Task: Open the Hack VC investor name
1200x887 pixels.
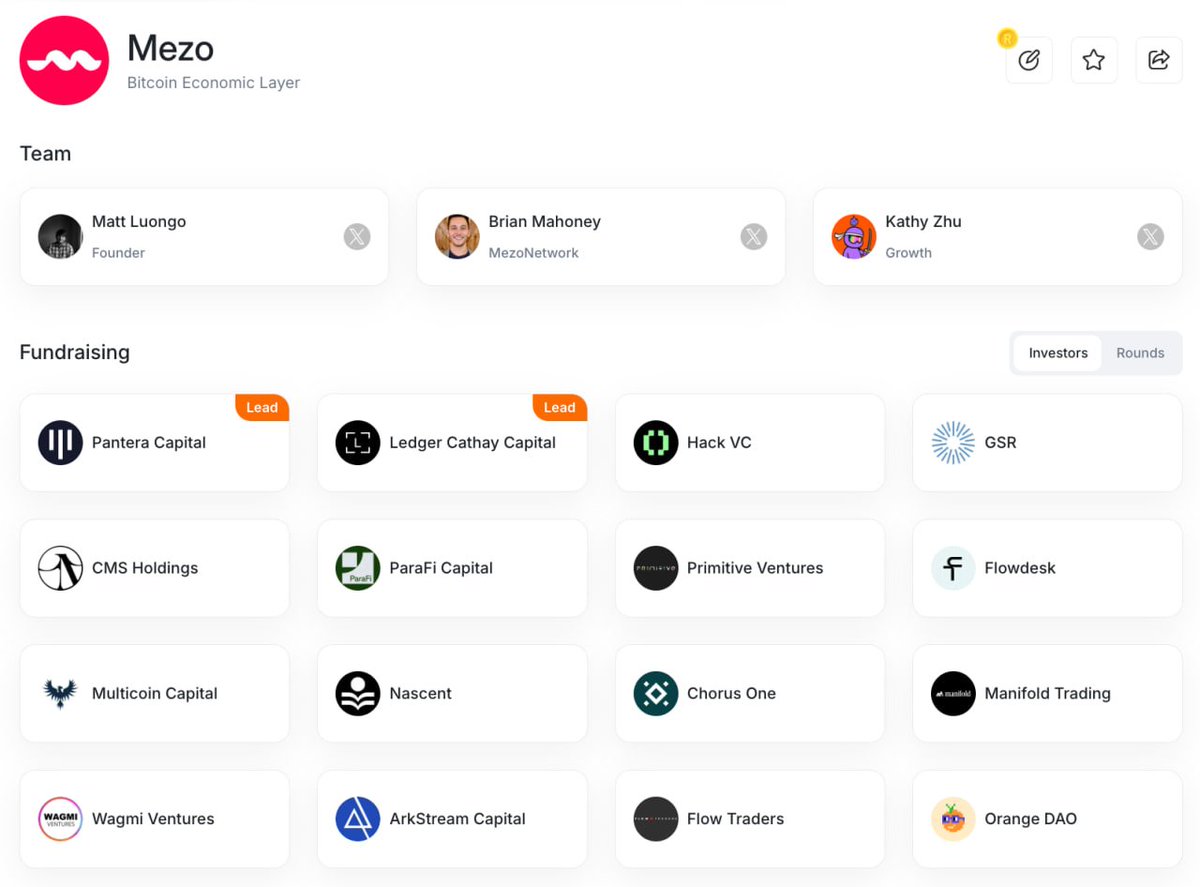Action: pyautogui.click(x=719, y=443)
